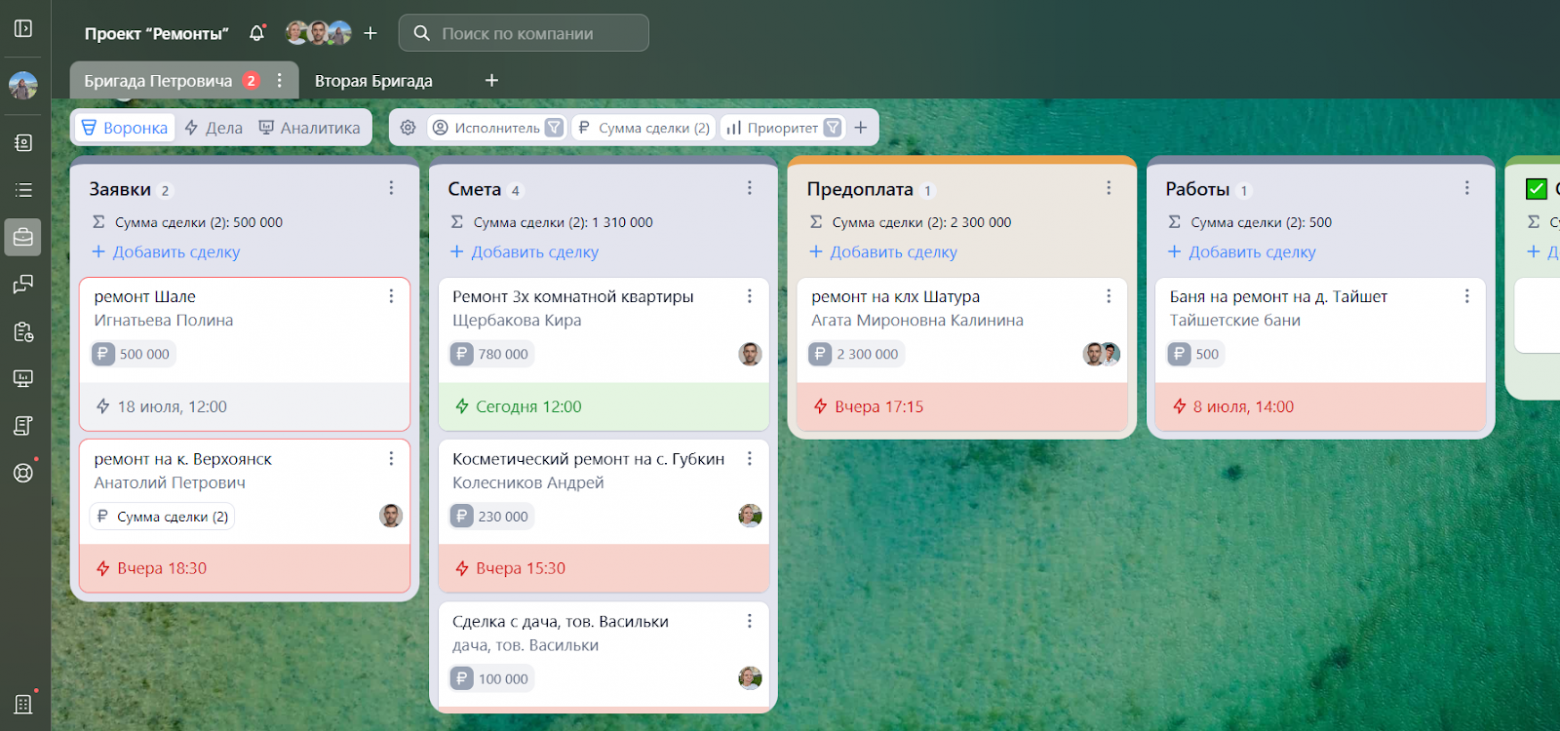
Task: Toggle the Исполнитель filter
Action: pyautogui.click(x=554, y=128)
